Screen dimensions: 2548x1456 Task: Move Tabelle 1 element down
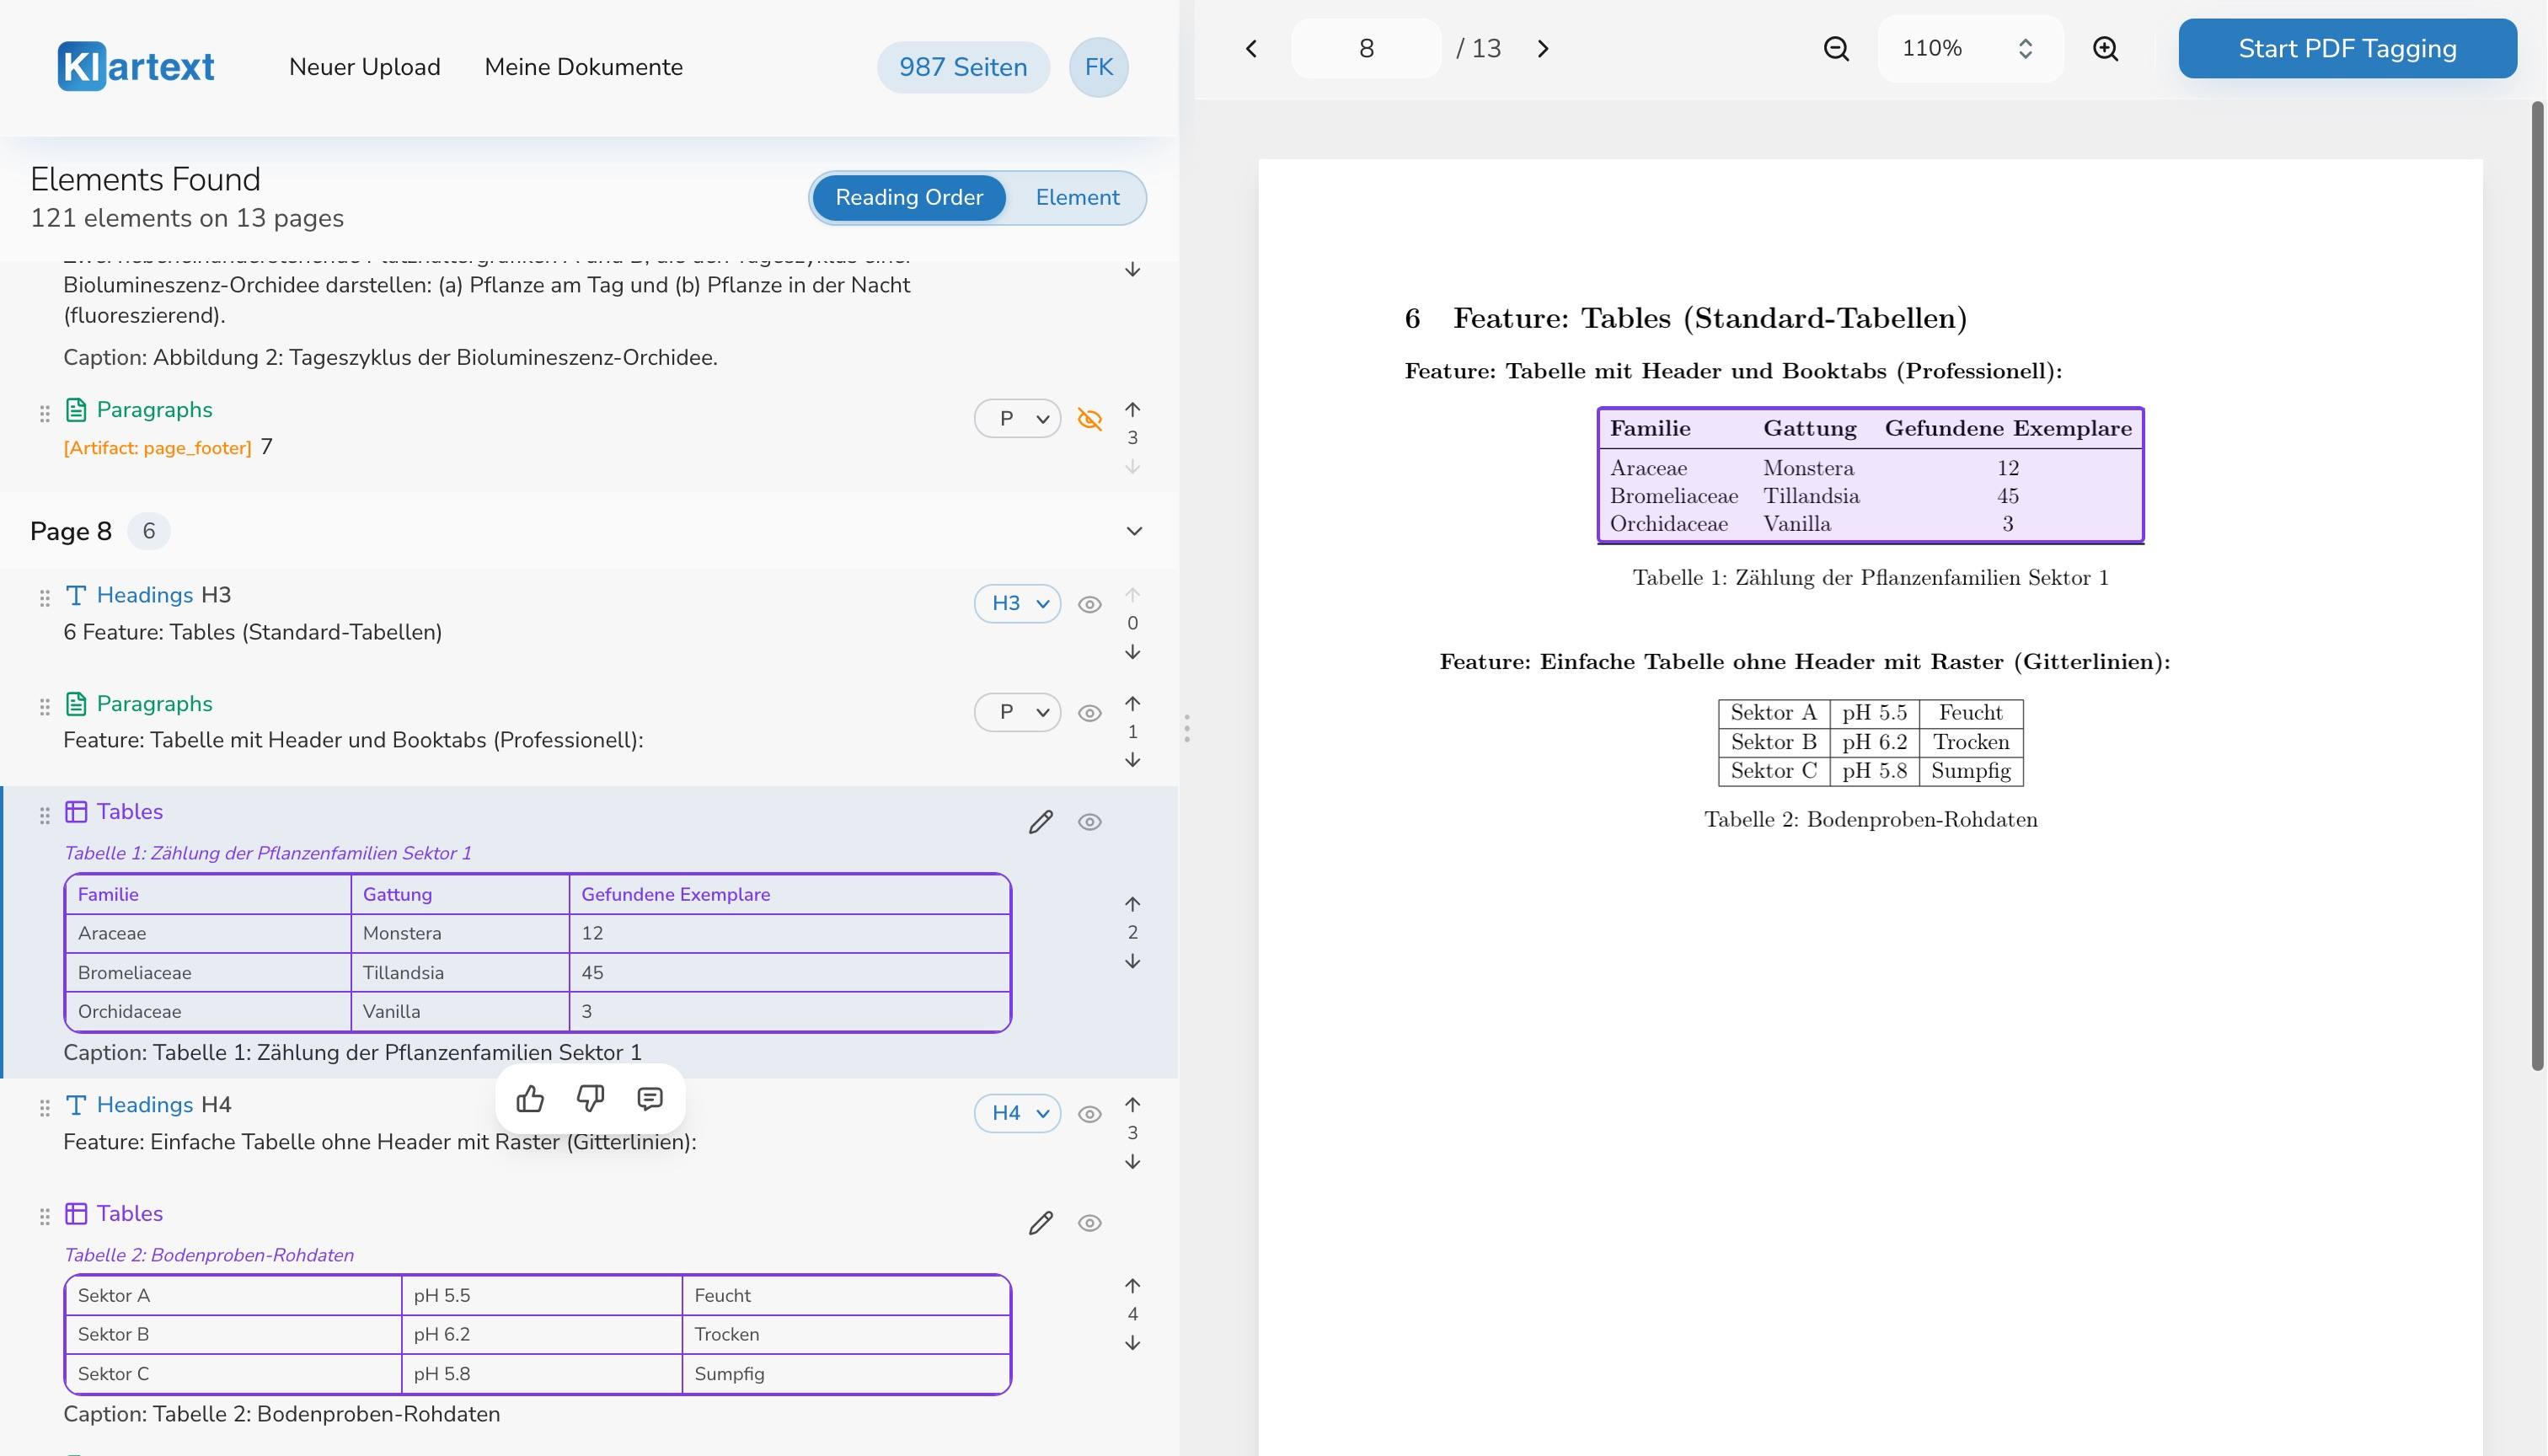pos(1132,961)
